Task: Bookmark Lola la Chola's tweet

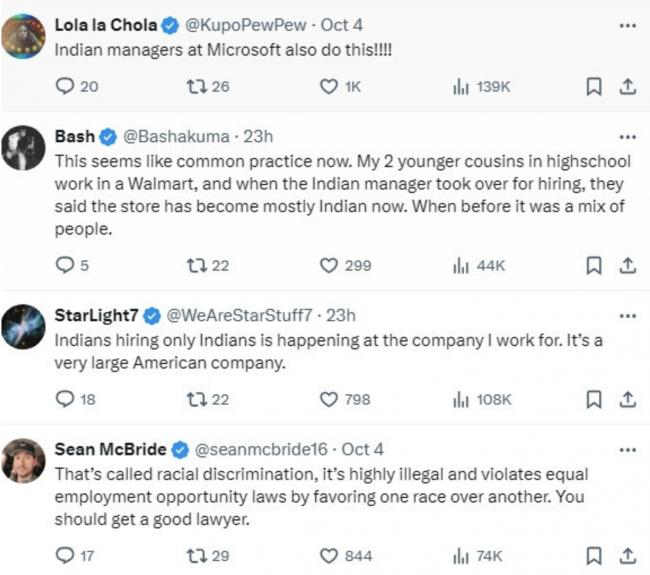Action: [x=594, y=87]
